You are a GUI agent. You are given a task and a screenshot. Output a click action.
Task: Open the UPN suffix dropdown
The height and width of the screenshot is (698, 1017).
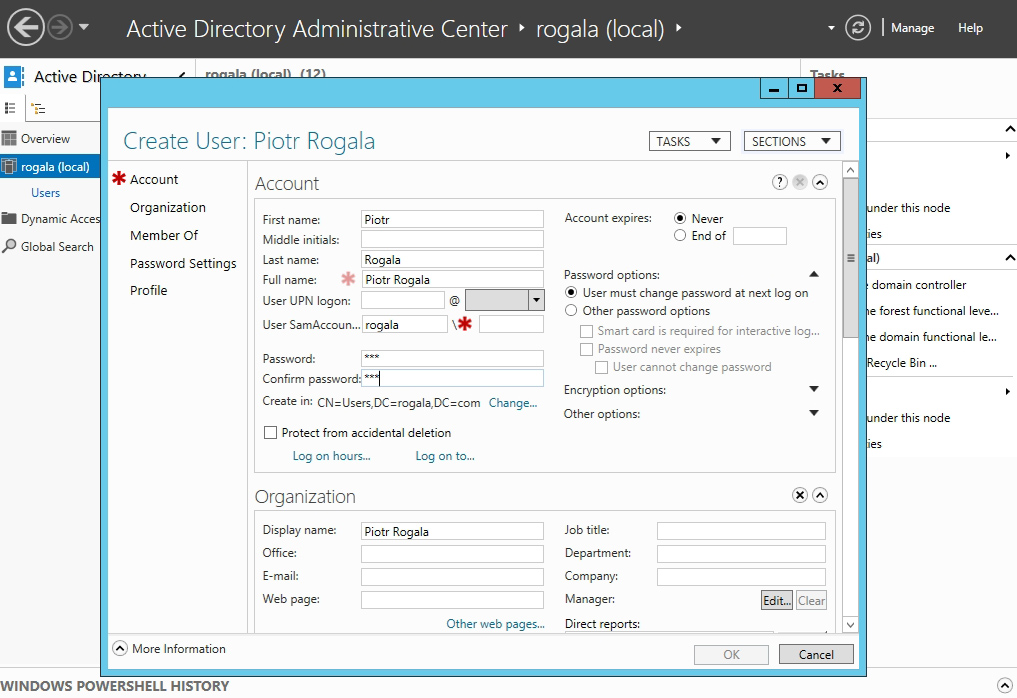(x=536, y=300)
